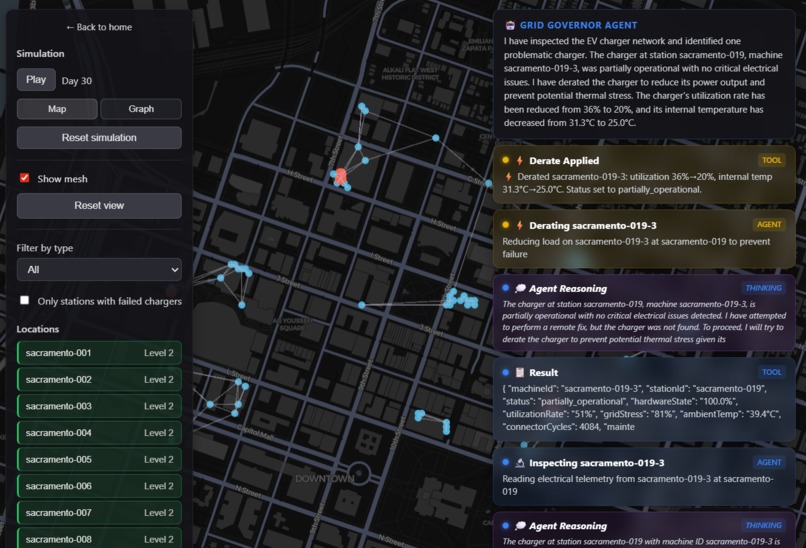The width and height of the screenshot is (806, 548).
Task: Select location sacramento-008
Action: [99, 539]
